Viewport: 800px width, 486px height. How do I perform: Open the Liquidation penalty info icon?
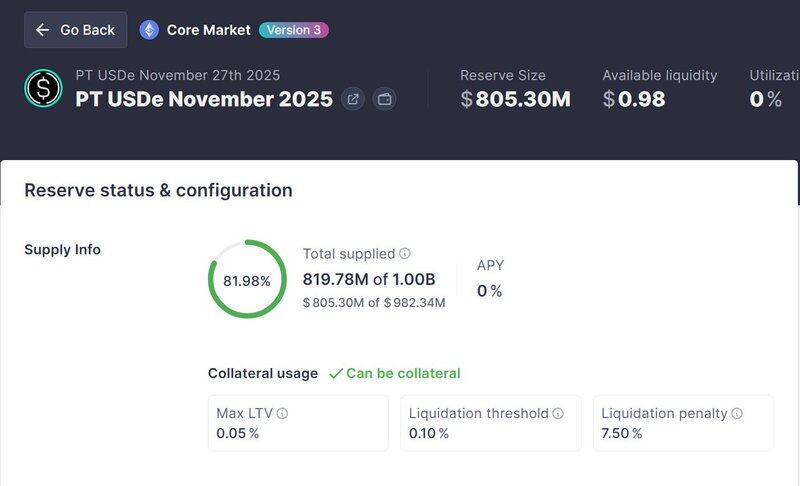737,413
